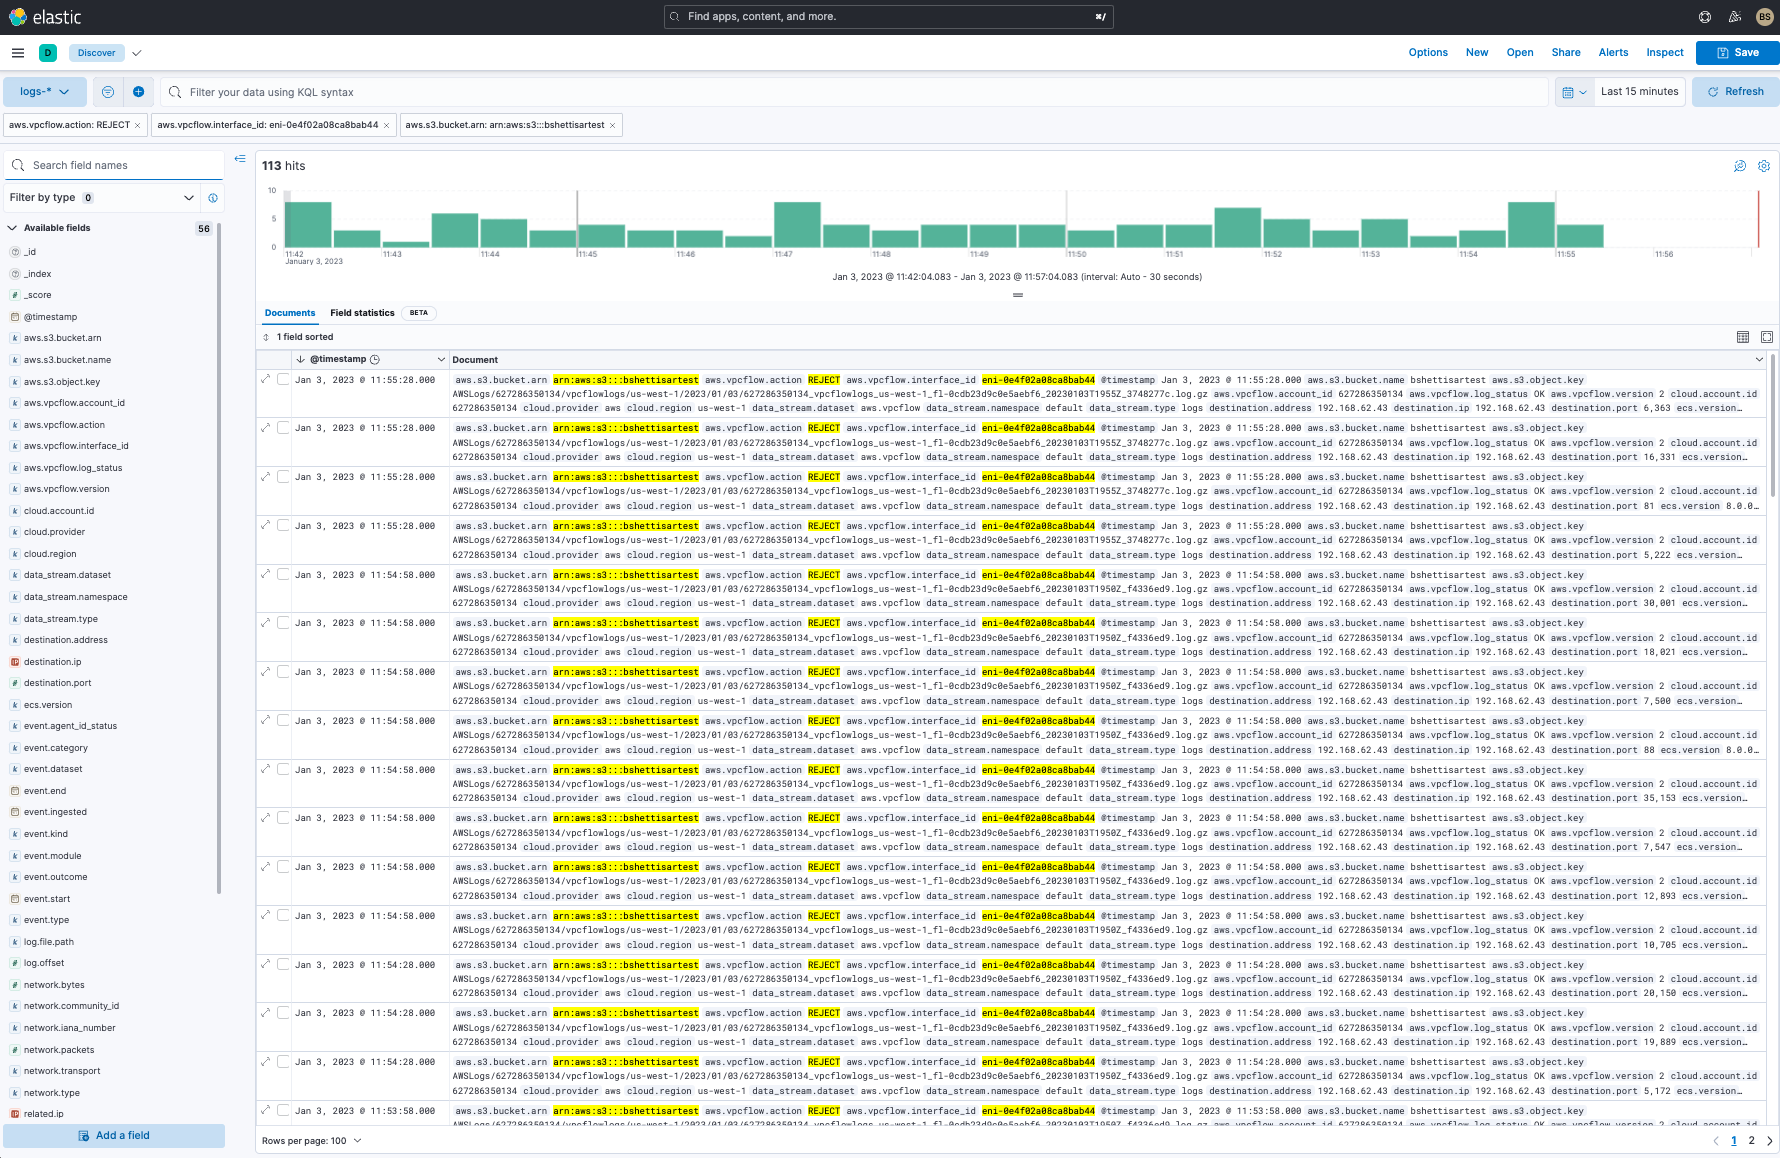Switch to the Field statistics tab

pos(362,313)
